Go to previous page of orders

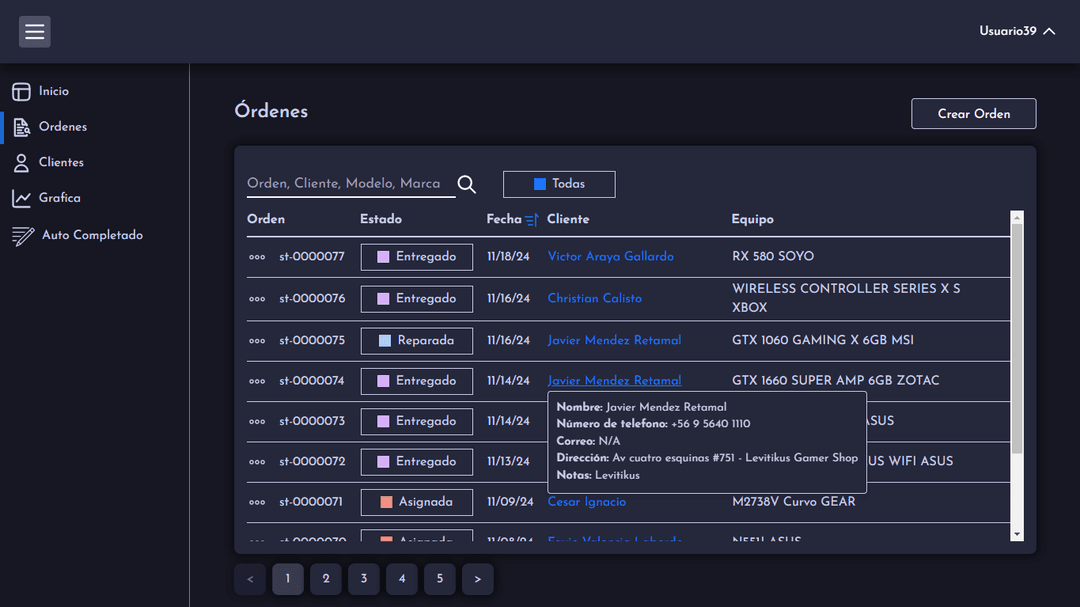coord(250,579)
